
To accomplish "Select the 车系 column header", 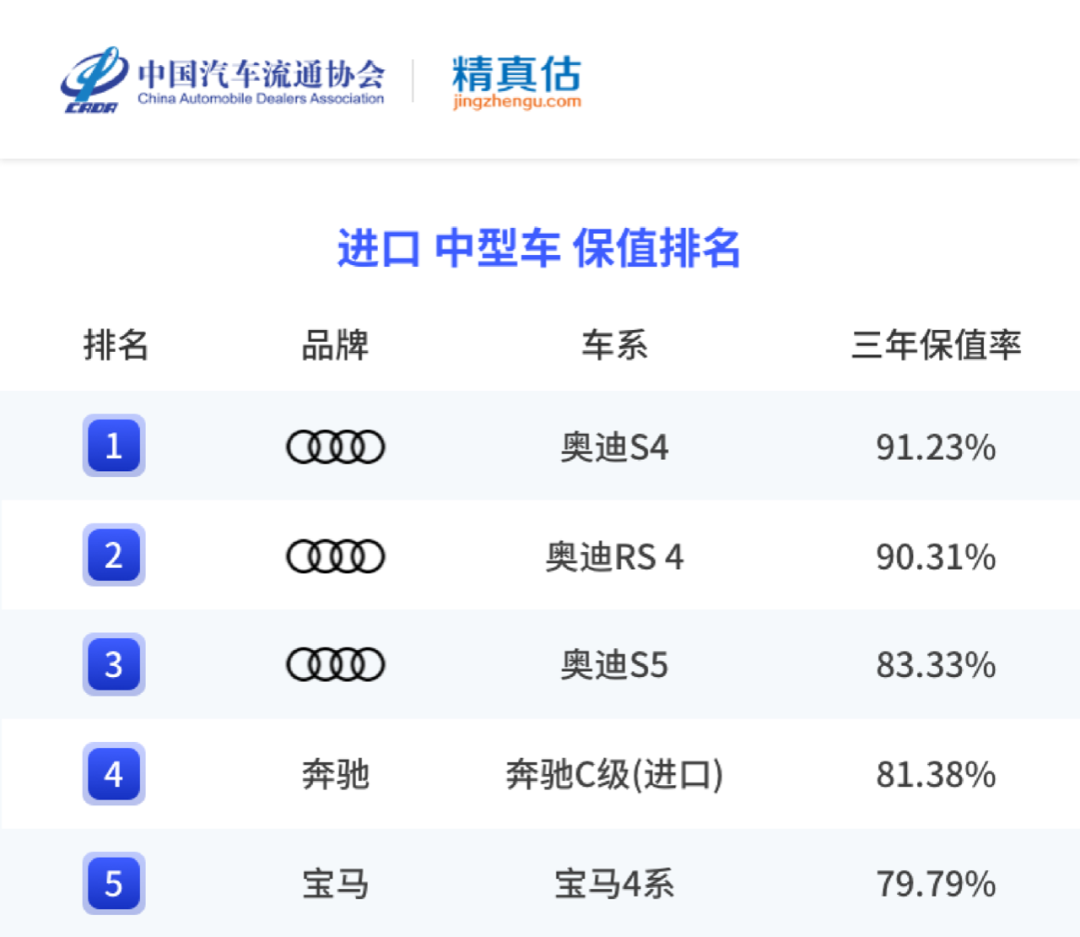I will 614,345.
